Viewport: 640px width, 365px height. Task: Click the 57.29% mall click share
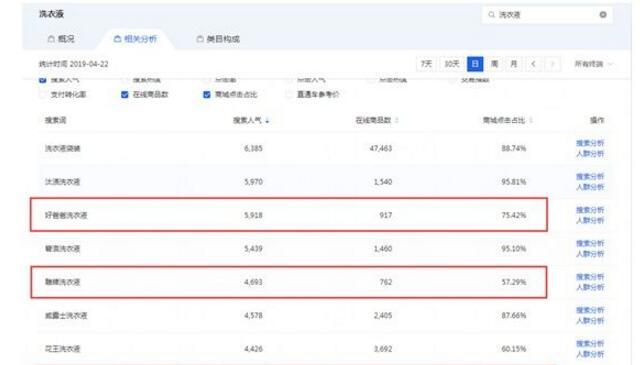point(514,282)
